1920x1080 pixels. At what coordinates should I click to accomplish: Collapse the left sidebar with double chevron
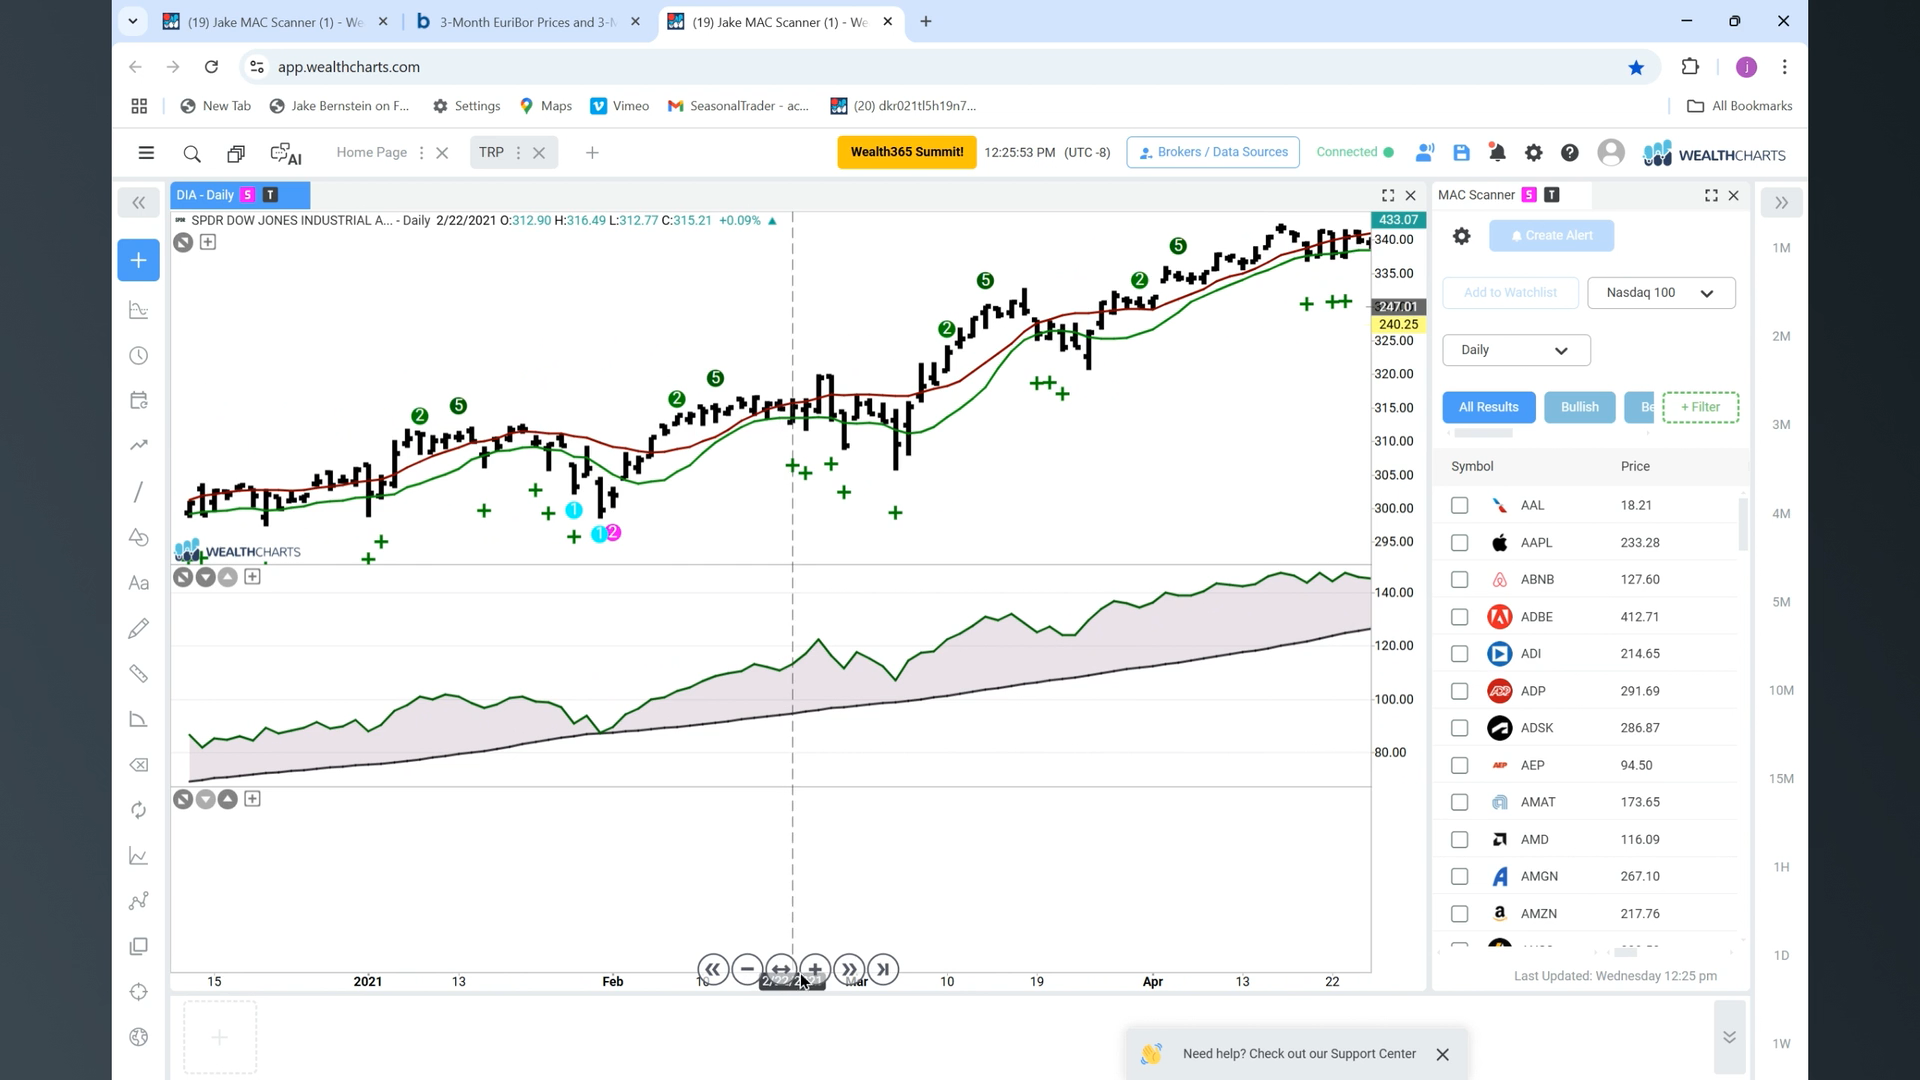click(139, 203)
